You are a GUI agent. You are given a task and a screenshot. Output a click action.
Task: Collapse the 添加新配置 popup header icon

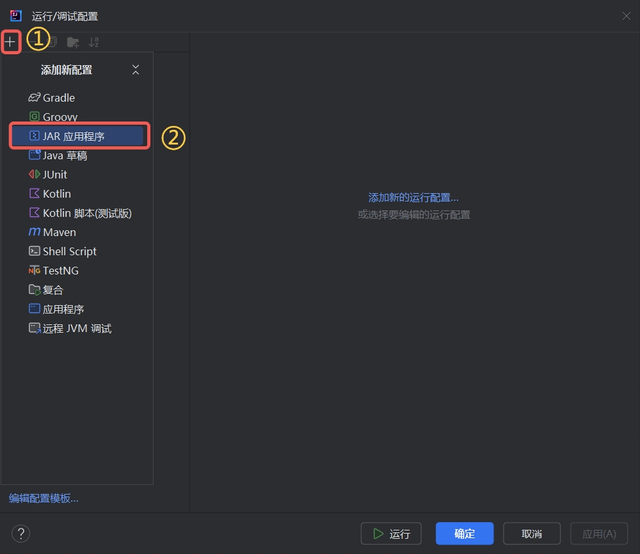[136, 70]
